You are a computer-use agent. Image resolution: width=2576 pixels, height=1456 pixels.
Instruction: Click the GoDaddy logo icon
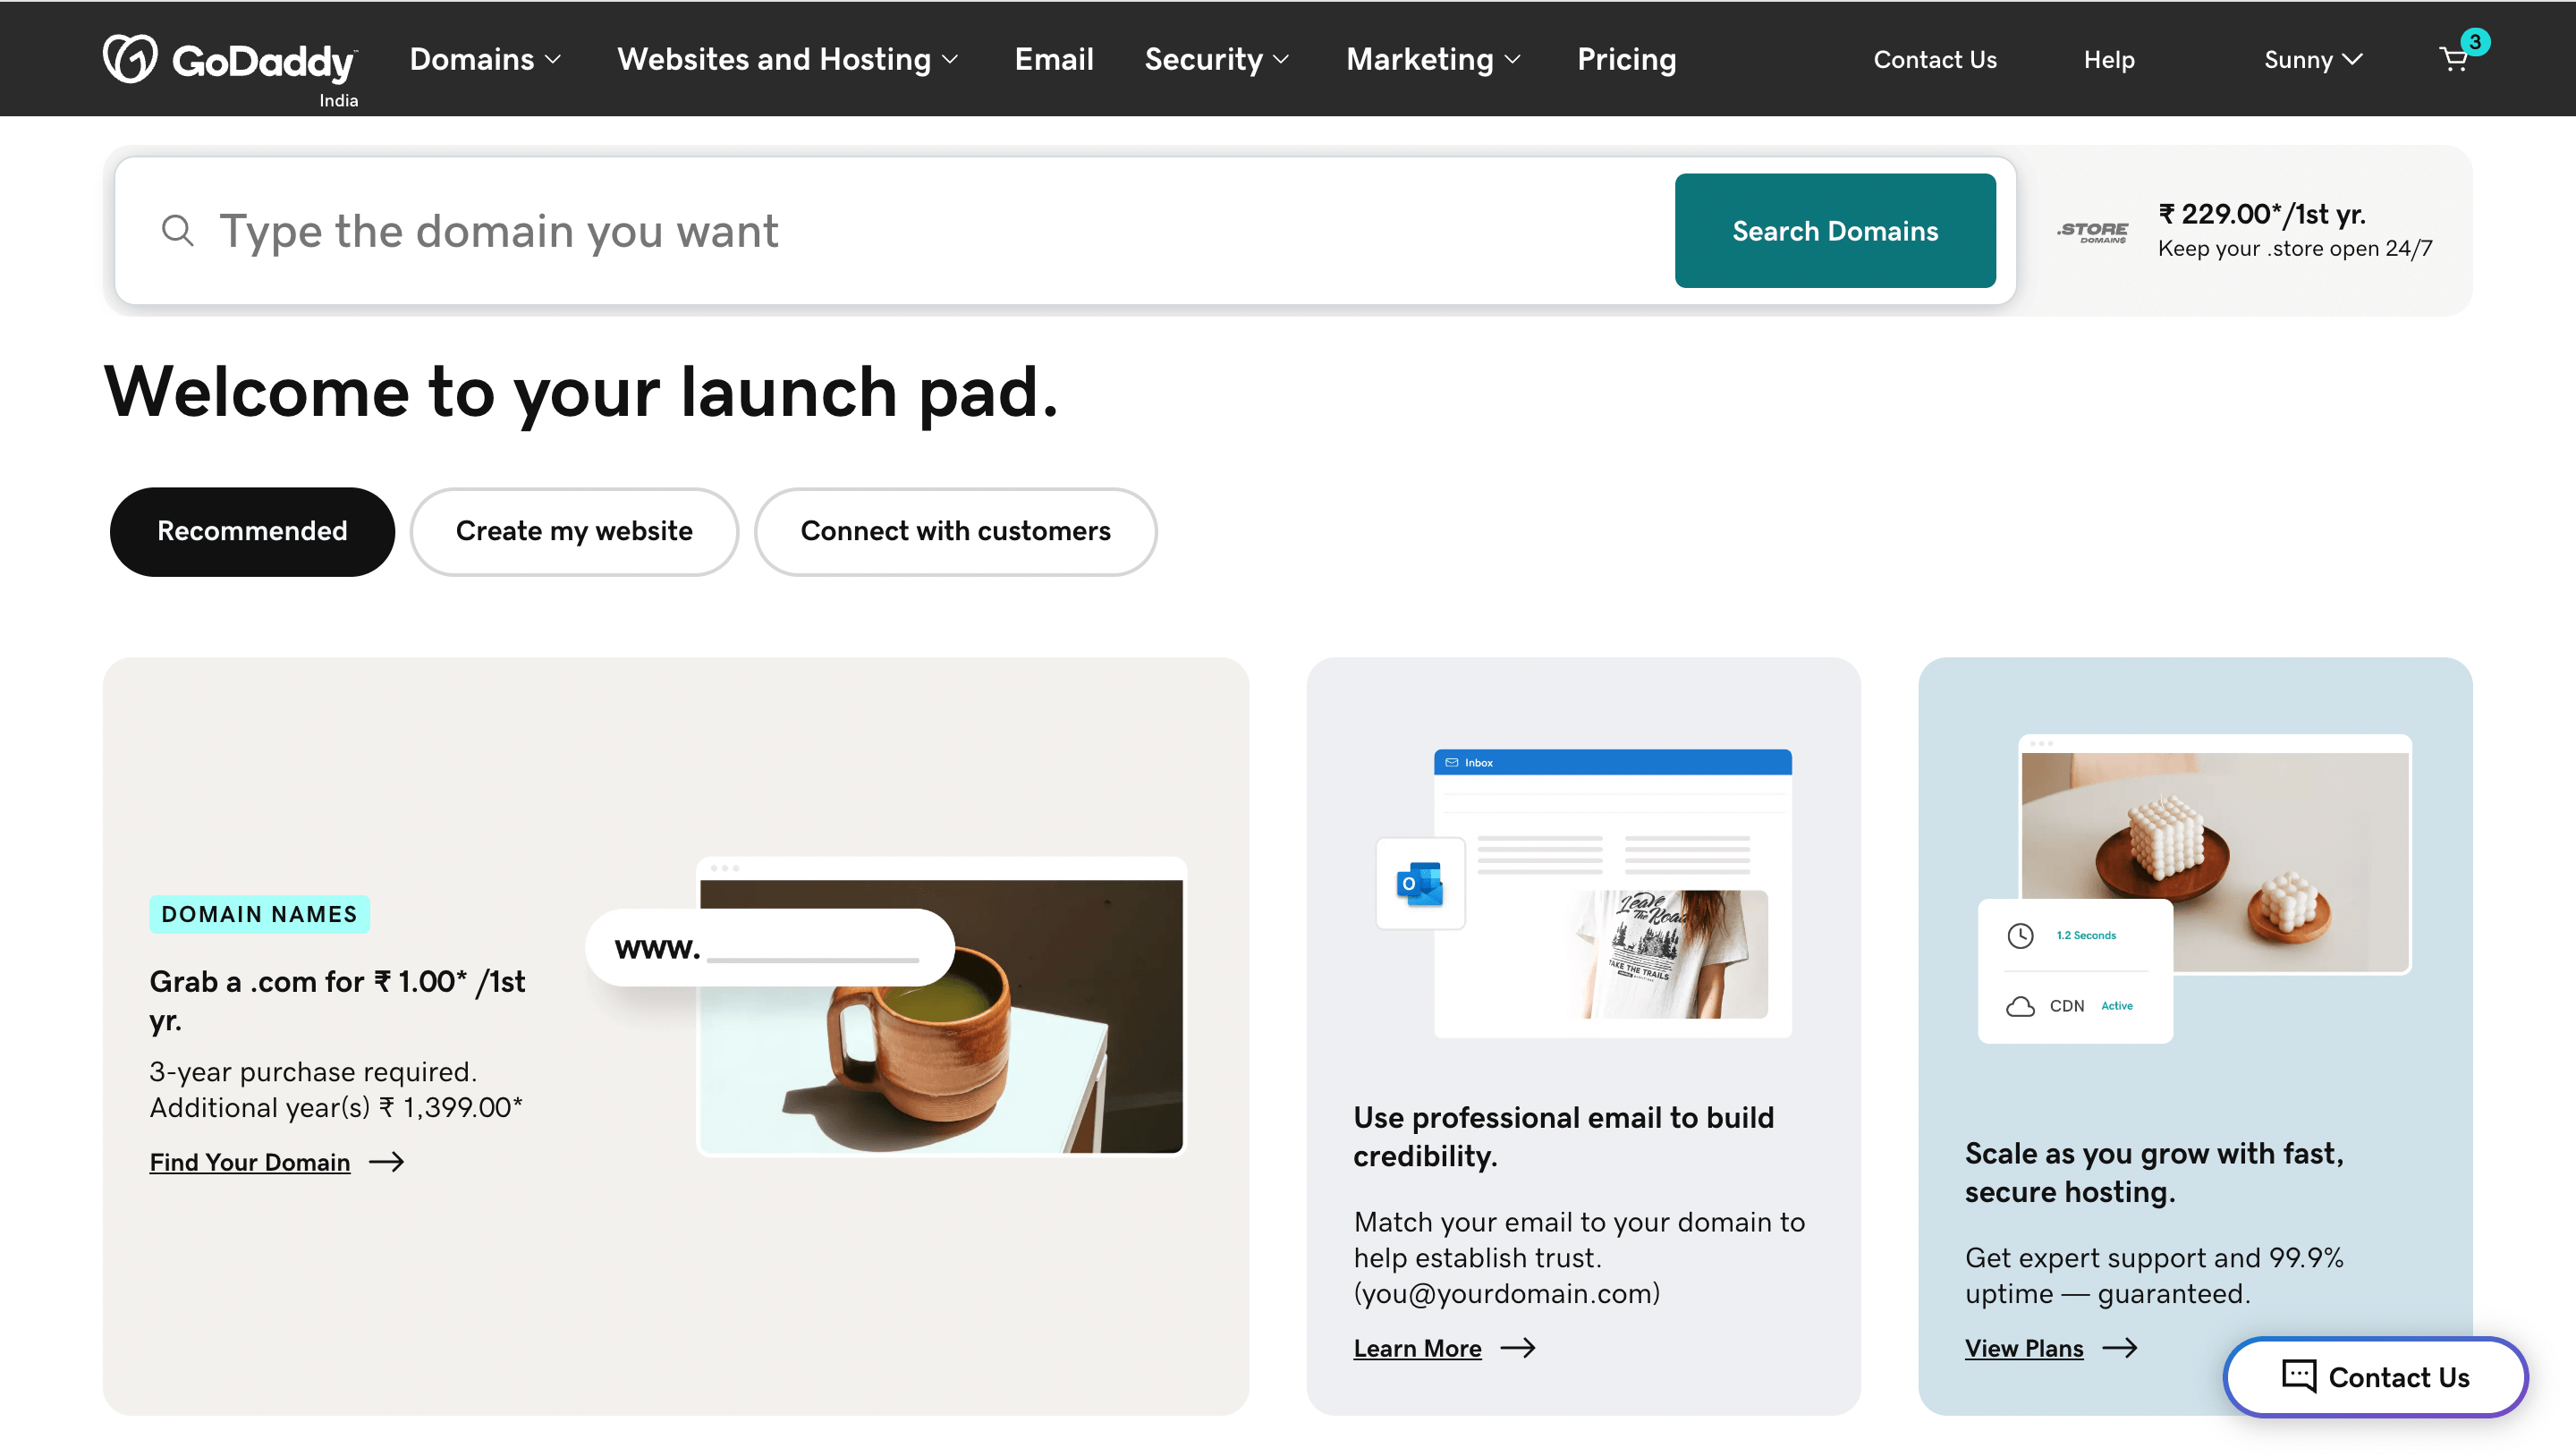pos(130,58)
